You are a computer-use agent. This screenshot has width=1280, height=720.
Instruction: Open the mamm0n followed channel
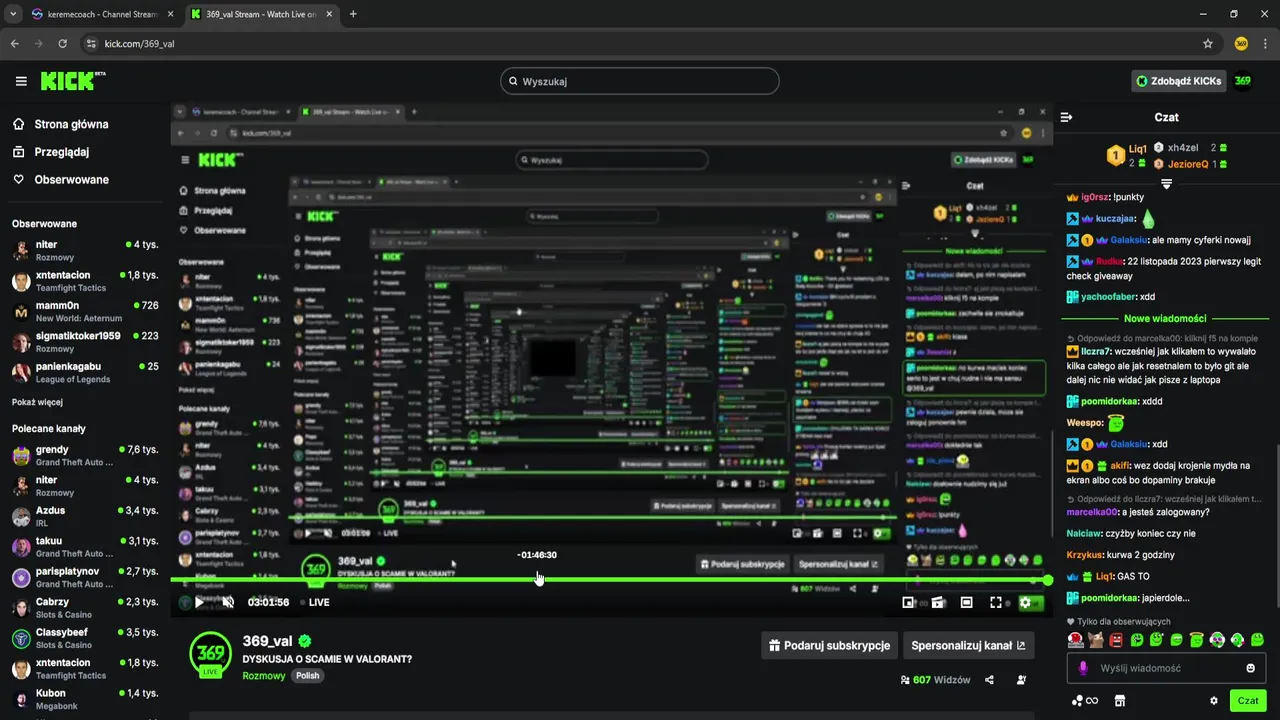point(85,312)
